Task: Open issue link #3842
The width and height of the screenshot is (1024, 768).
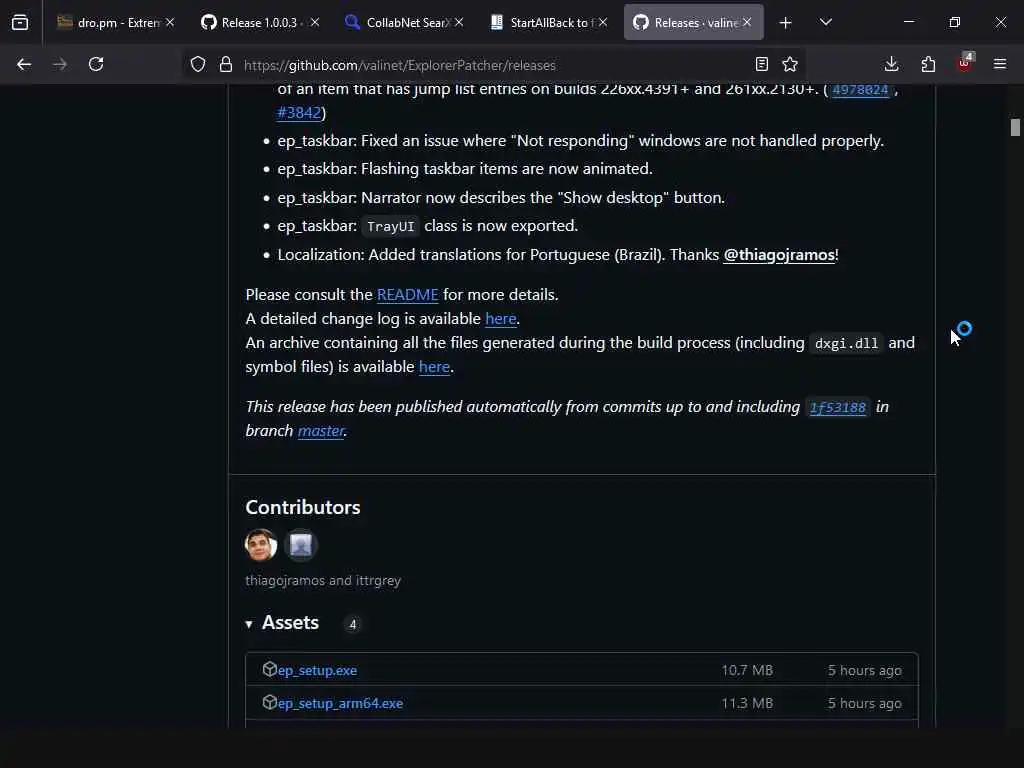Action: coord(299,112)
